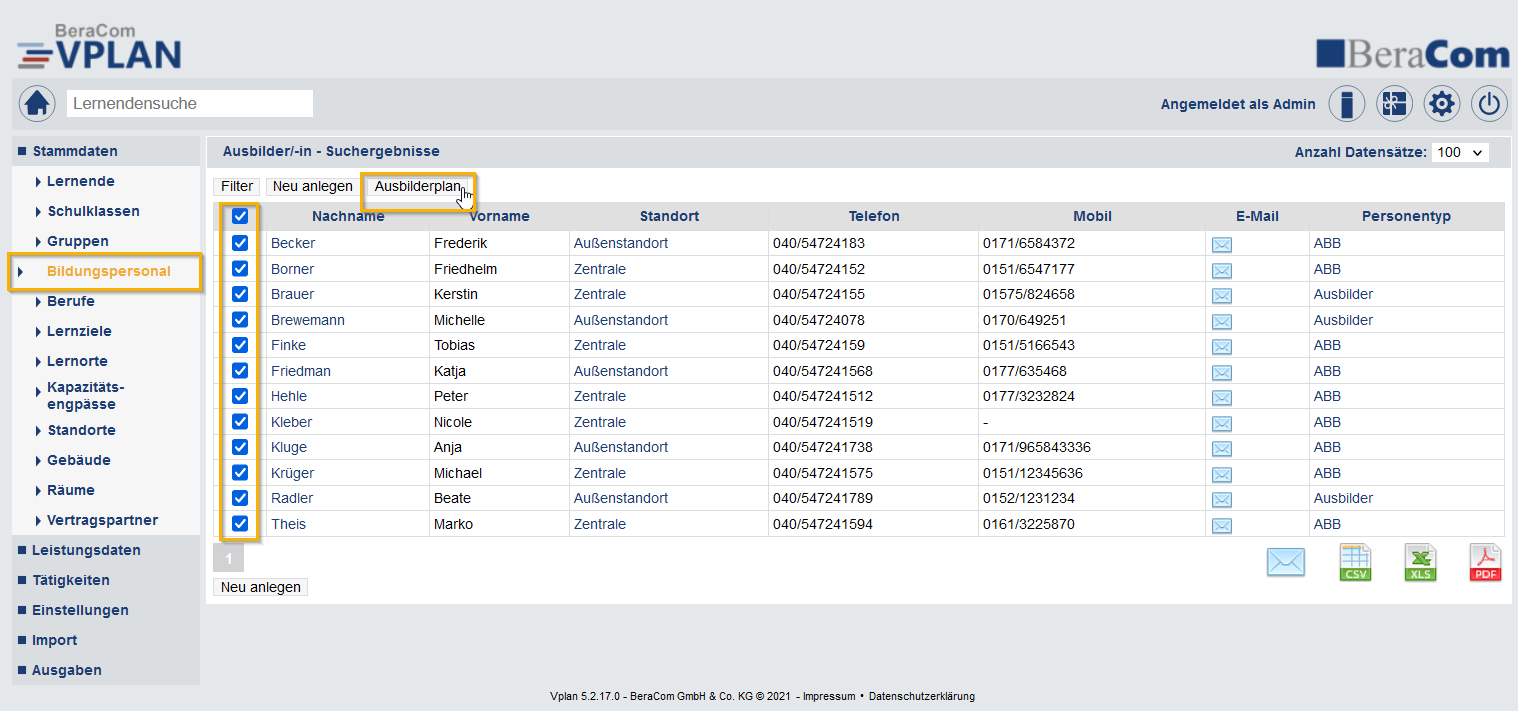The image size is (1518, 711).
Task: Click the Ausbilderplan button
Action: point(418,186)
